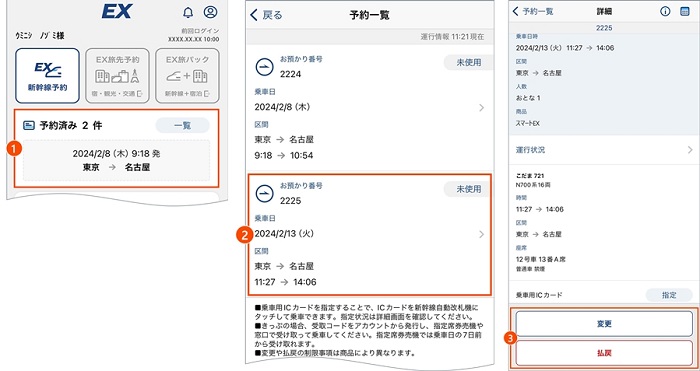Return to 予約一覧 from detail screen
The image size is (700, 371).
pyautogui.click(x=533, y=12)
